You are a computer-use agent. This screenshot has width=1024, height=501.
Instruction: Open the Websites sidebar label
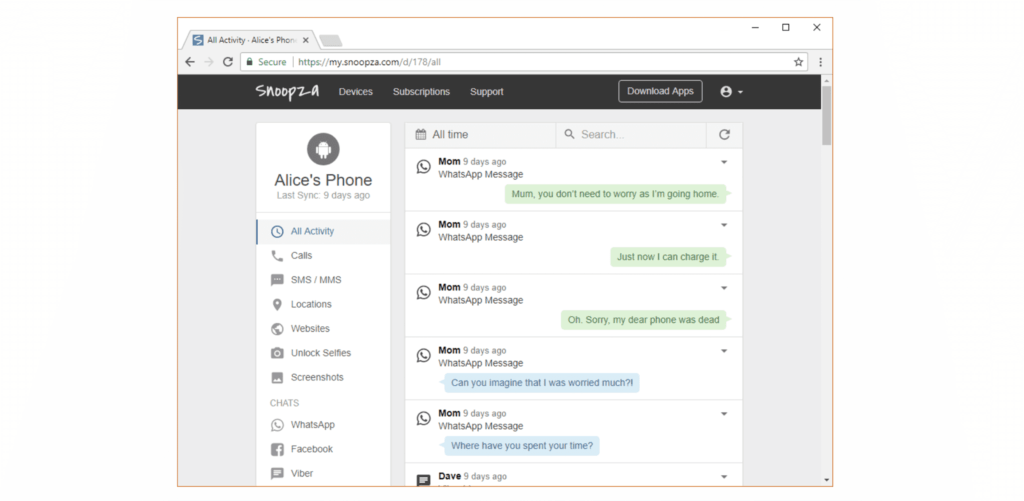pyautogui.click(x=310, y=329)
